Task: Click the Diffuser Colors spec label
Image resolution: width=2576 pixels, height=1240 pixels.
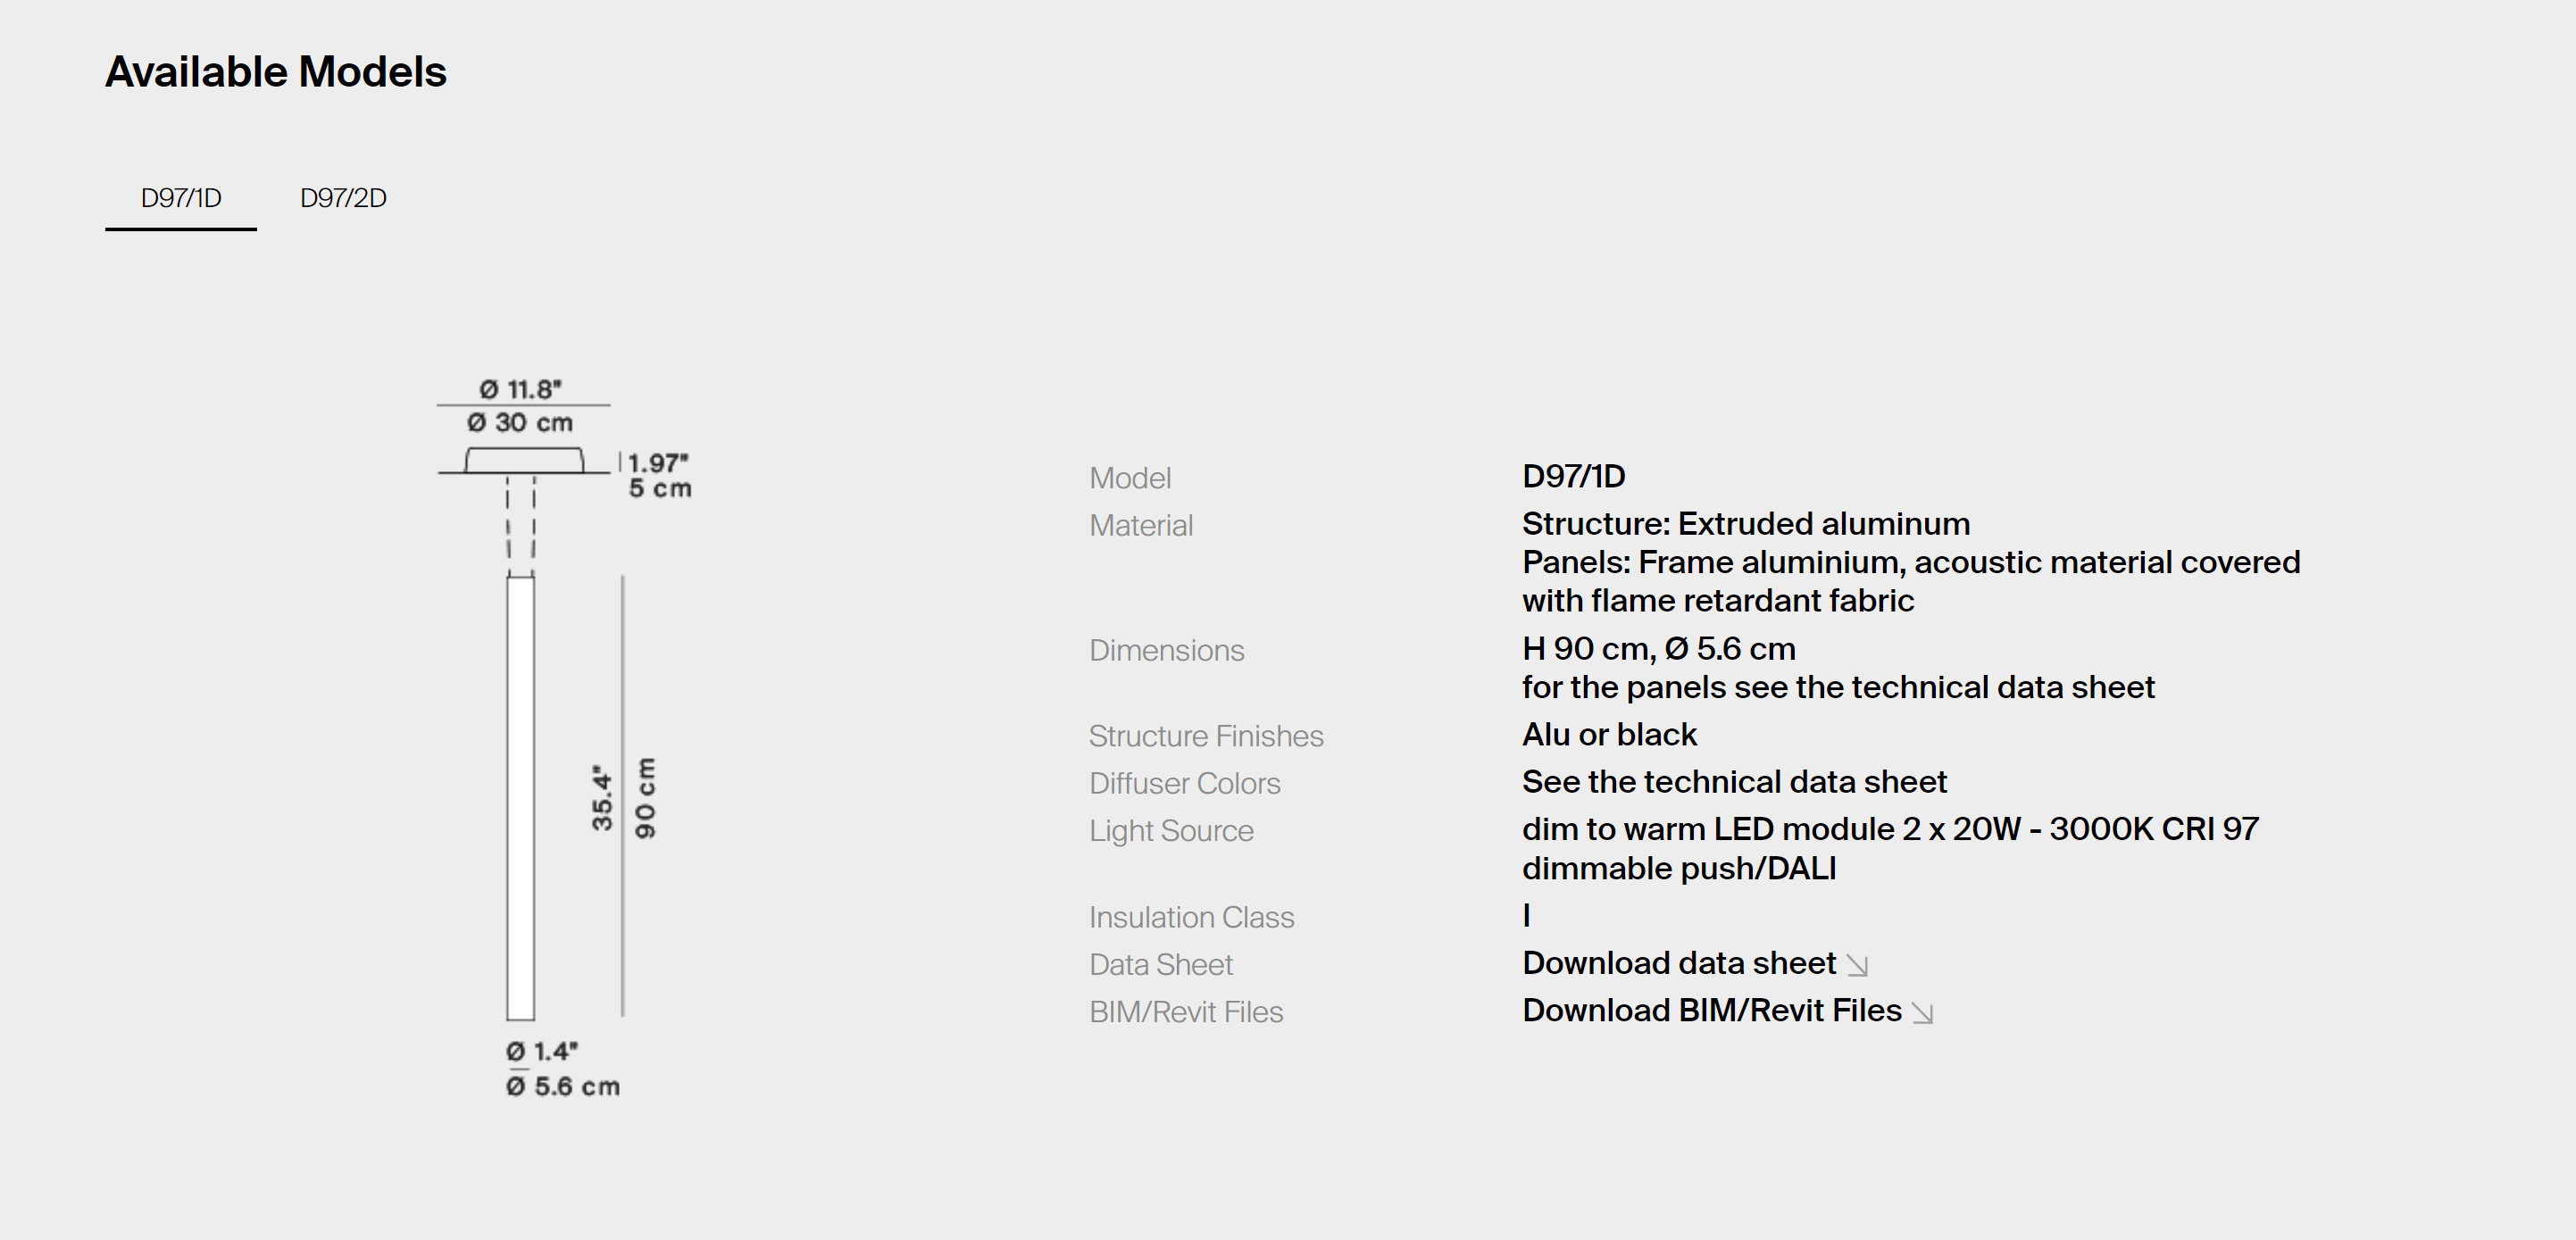Action: 1184,784
